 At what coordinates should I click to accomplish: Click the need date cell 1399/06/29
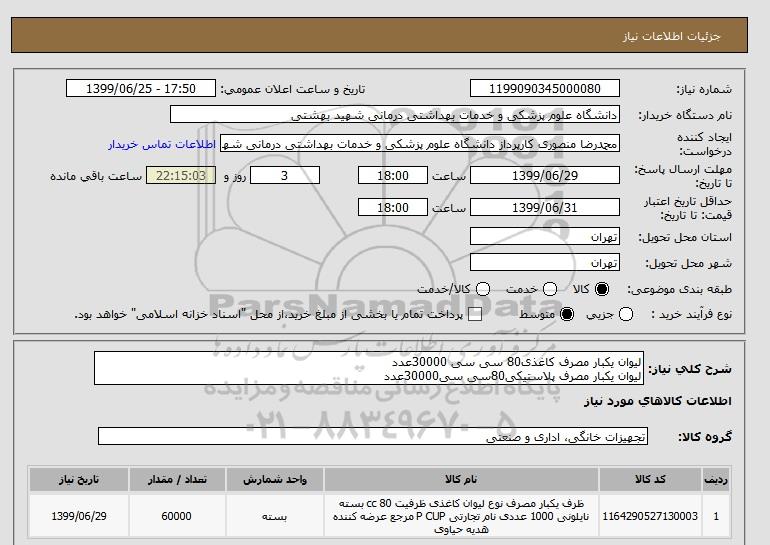pyautogui.click(x=79, y=517)
